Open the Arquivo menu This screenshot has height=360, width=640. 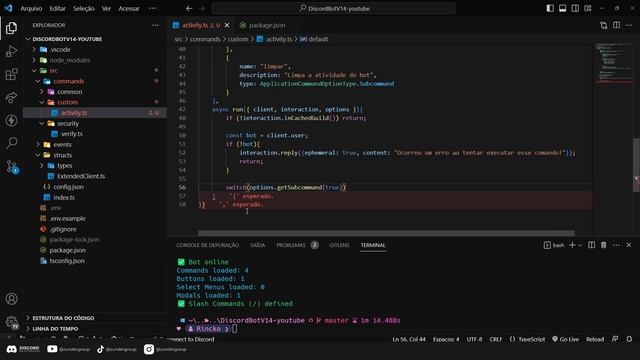pyautogui.click(x=31, y=8)
